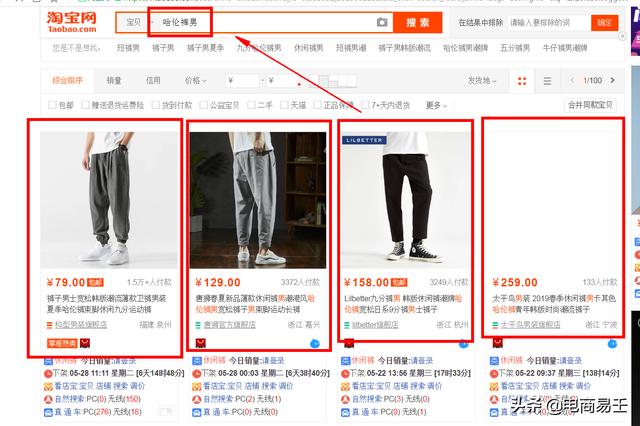Select the 天猫 filter checkbox

(x=284, y=105)
